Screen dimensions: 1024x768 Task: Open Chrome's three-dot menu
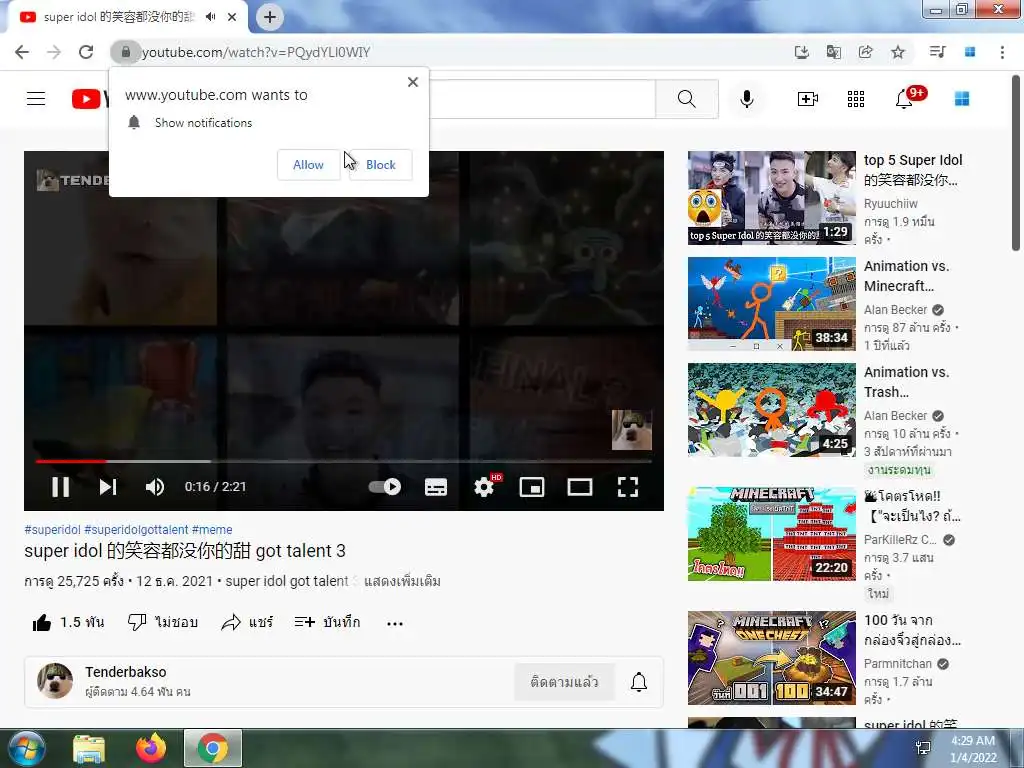(x=1002, y=52)
